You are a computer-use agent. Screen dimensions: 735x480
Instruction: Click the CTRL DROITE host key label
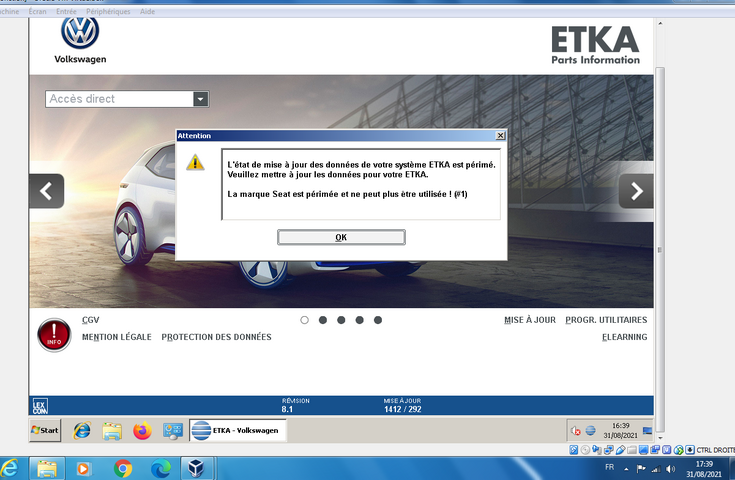tap(716, 450)
